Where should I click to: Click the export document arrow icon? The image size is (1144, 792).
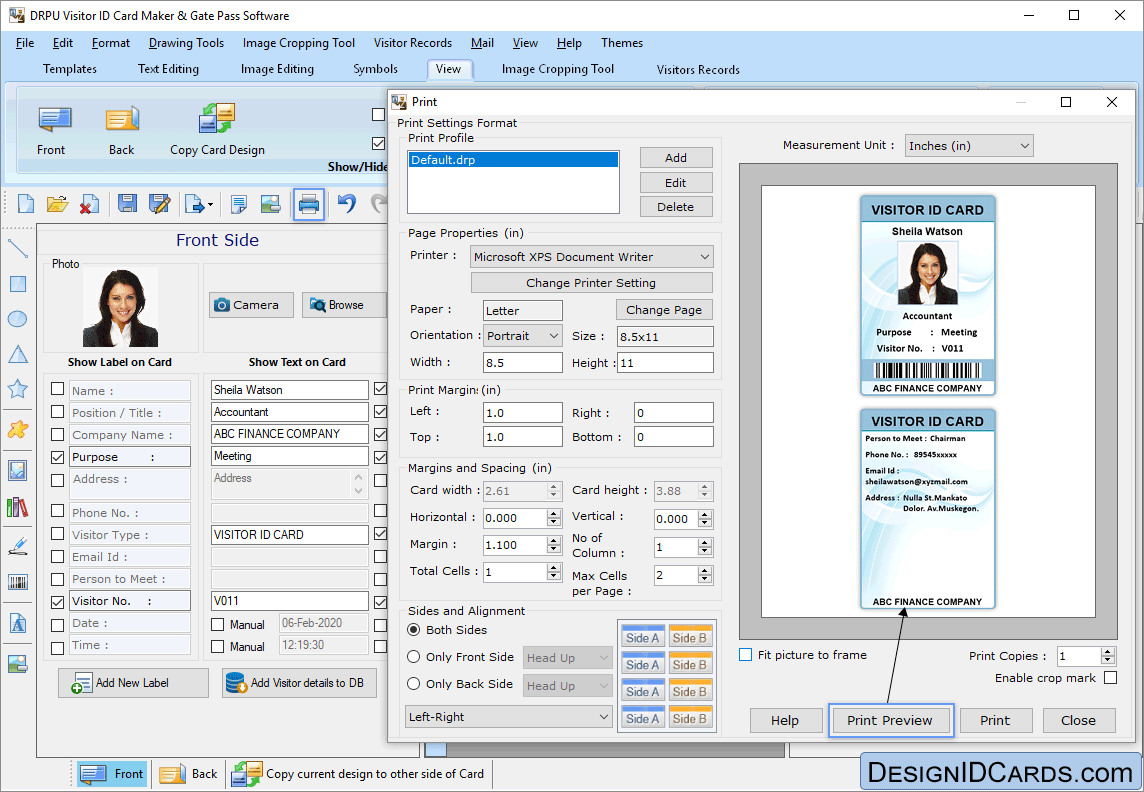coord(198,204)
